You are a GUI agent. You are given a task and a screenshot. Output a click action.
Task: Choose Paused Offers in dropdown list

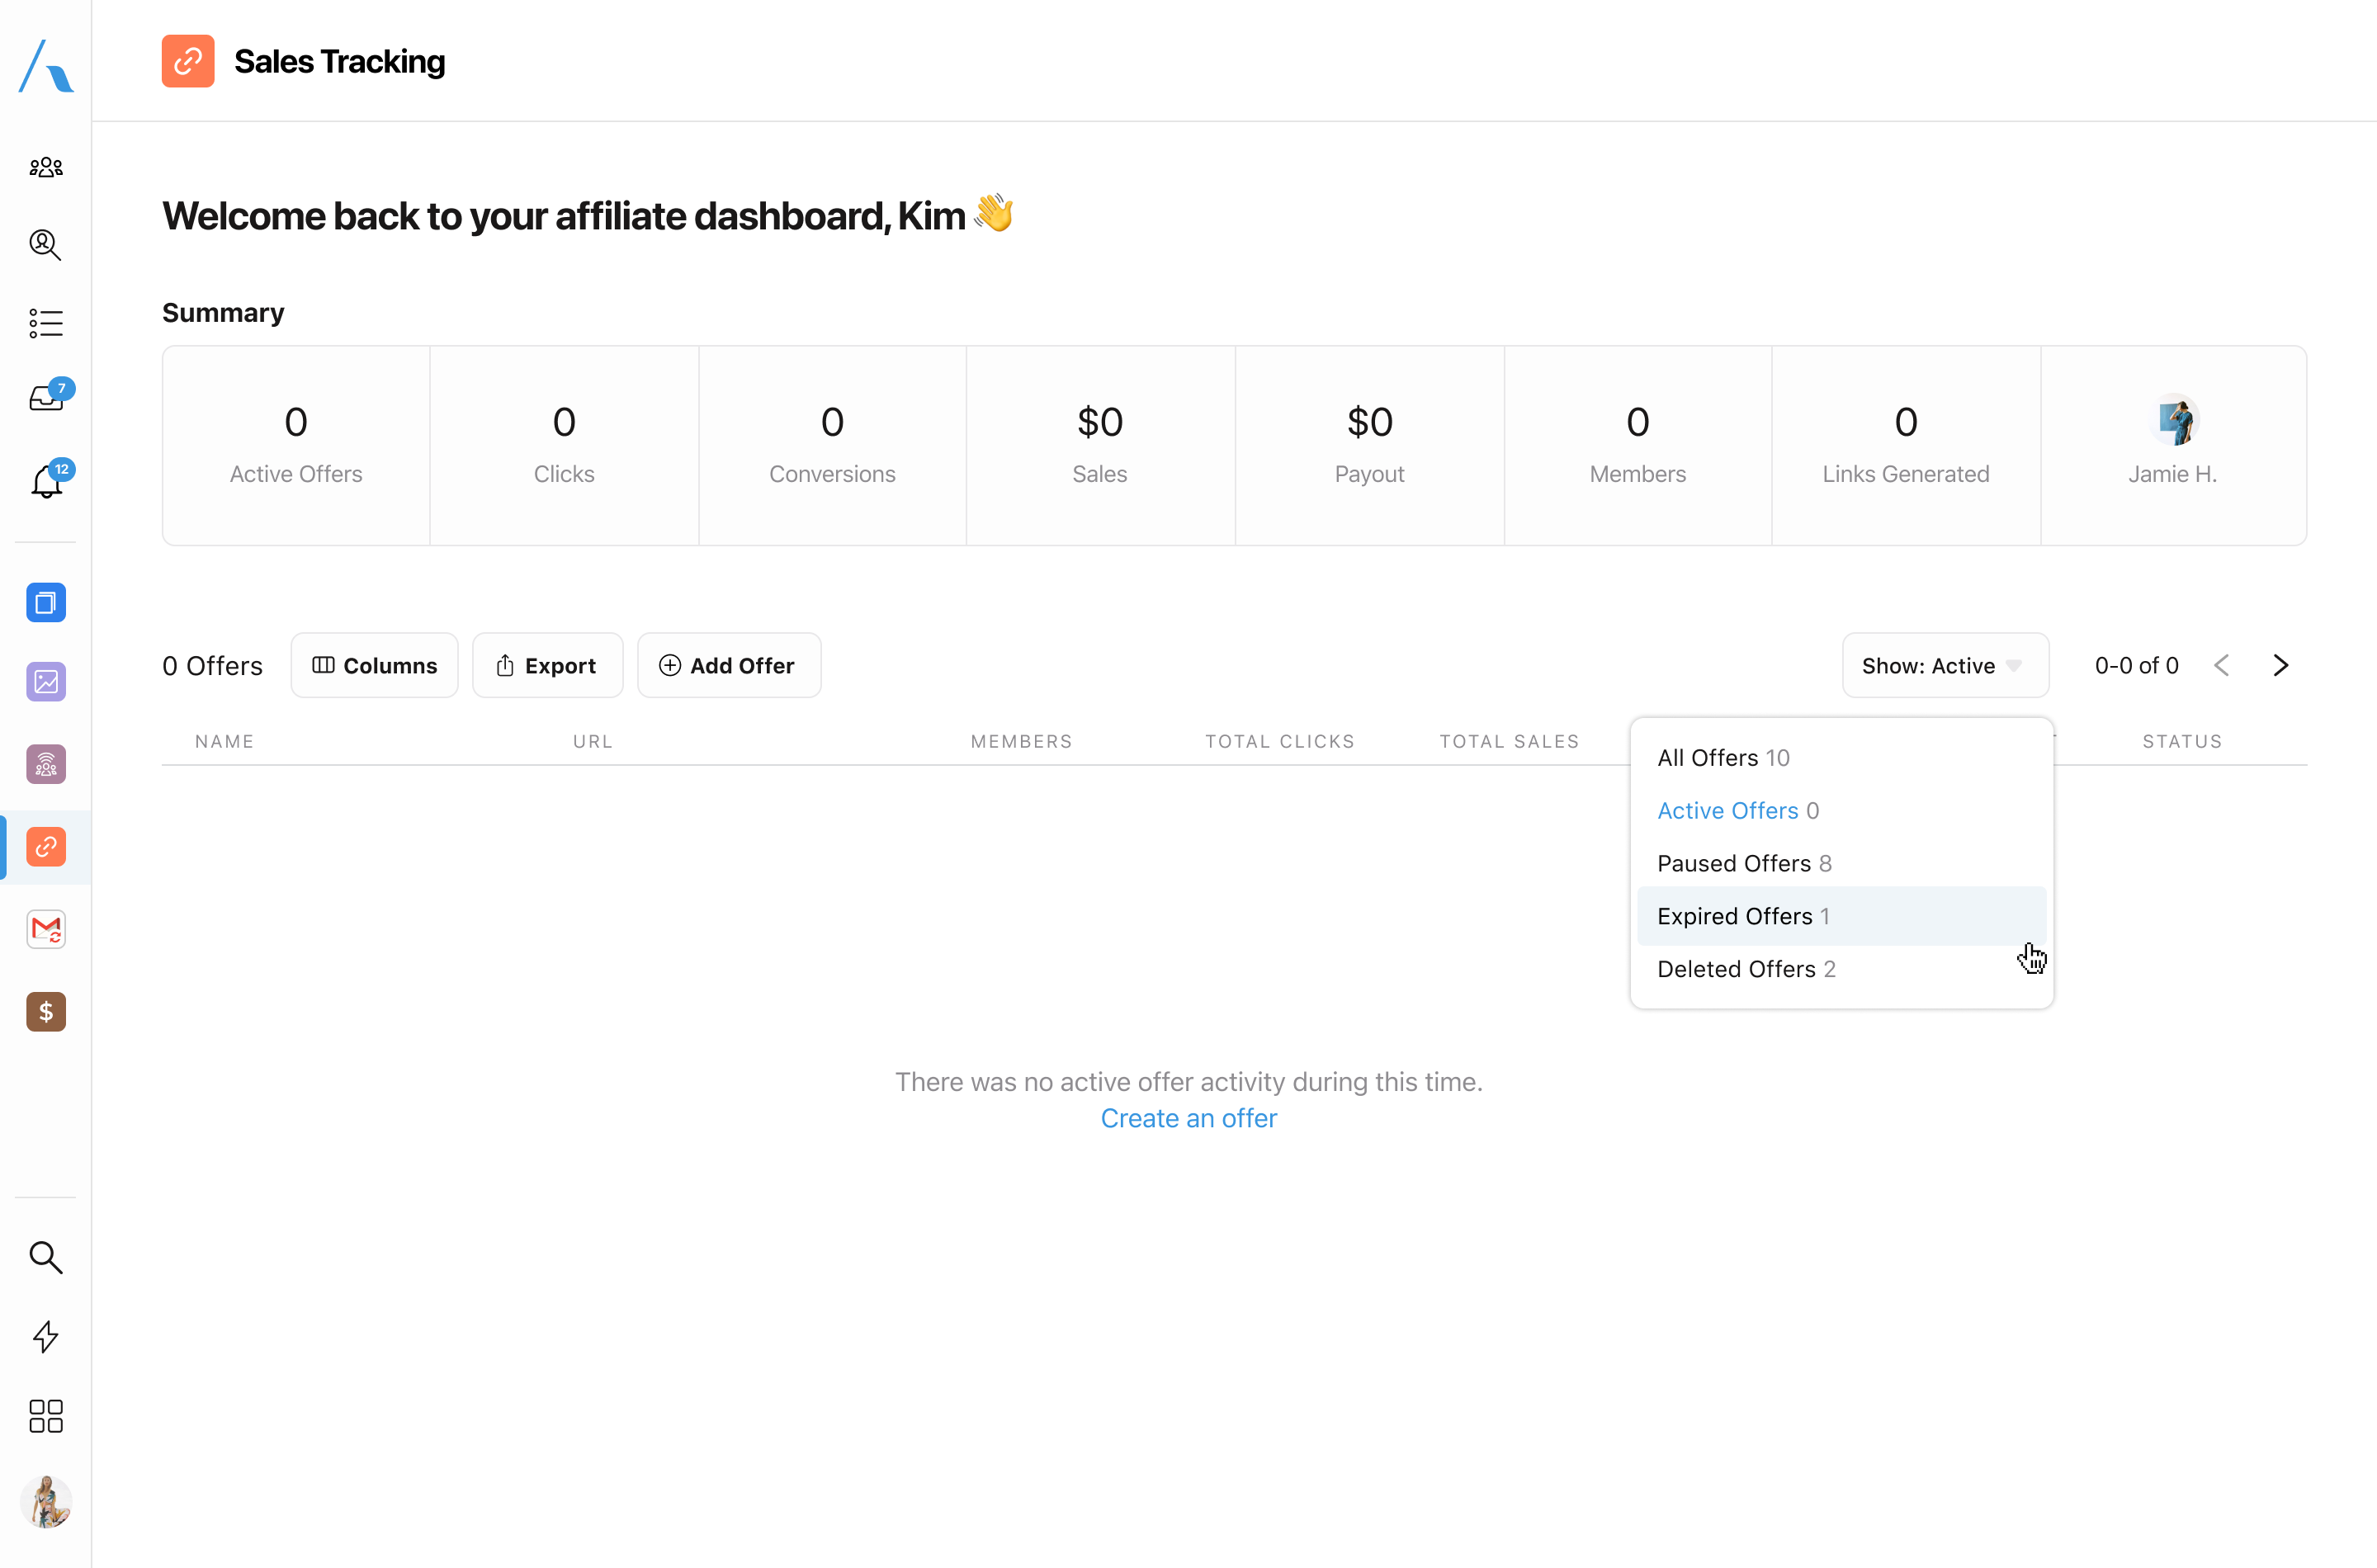(x=1744, y=864)
